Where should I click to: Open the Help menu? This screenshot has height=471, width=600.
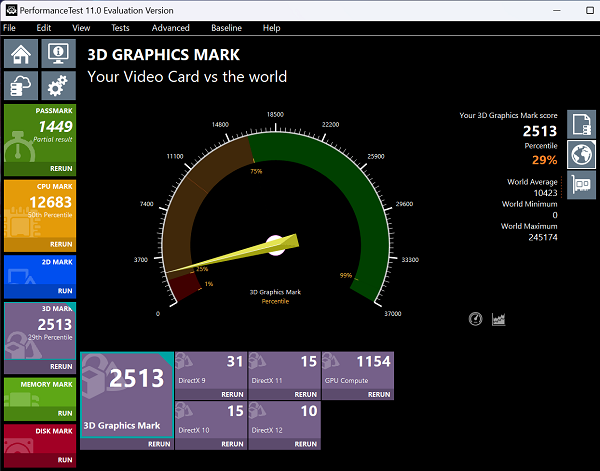(271, 28)
